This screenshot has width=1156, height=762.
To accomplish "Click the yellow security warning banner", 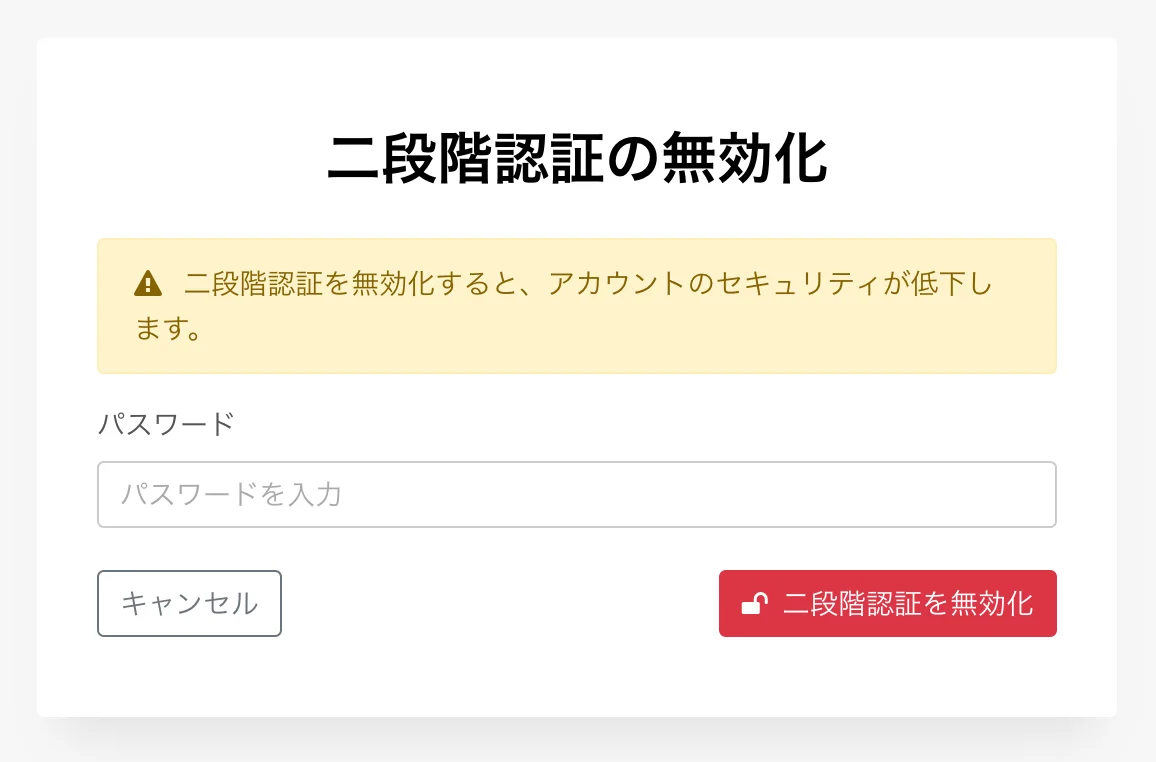I will click(x=576, y=305).
